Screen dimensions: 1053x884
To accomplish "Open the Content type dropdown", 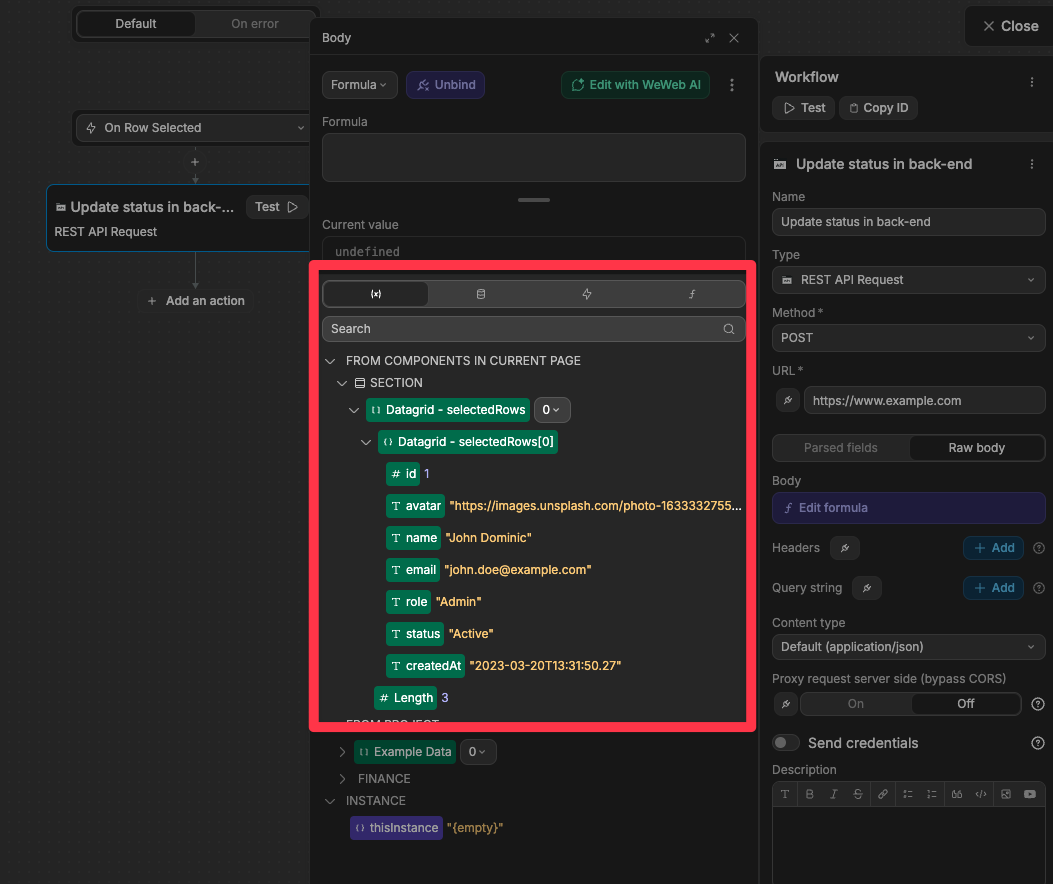I will 908,647.
